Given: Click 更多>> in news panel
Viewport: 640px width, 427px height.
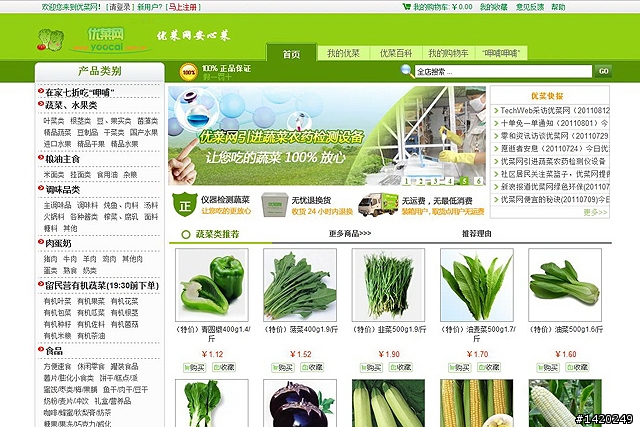Looking at the screenshot, I should point(596,212).
